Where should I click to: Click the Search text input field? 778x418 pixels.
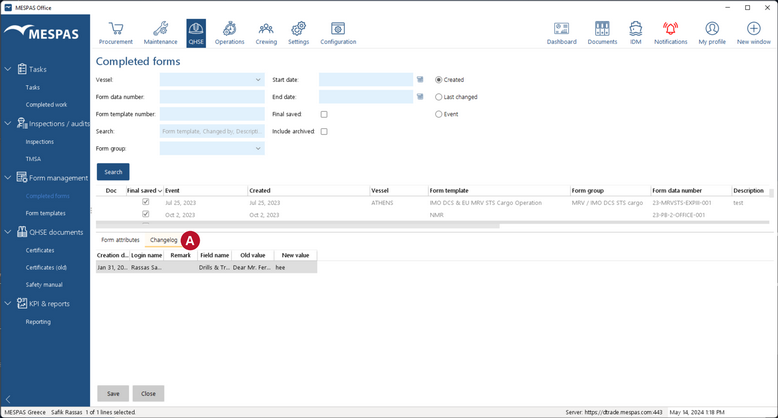pyautogui.click(x=212, y=132)
